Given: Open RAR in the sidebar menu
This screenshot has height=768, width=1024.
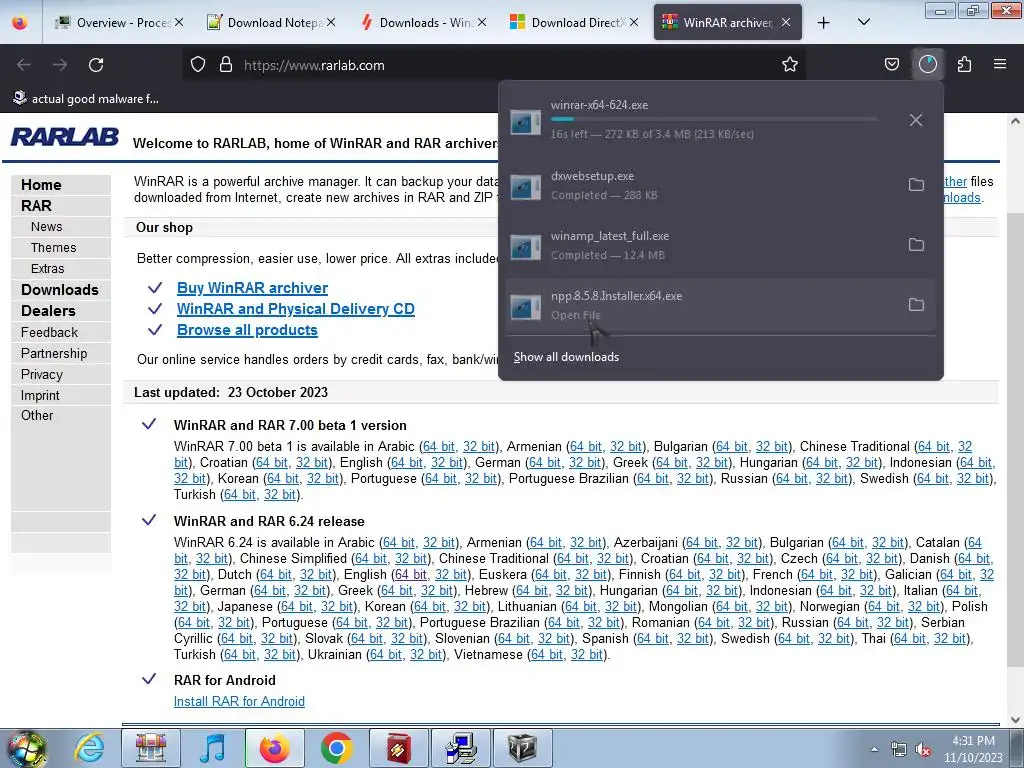Looking at the screenshot, I should click(36, 206).
